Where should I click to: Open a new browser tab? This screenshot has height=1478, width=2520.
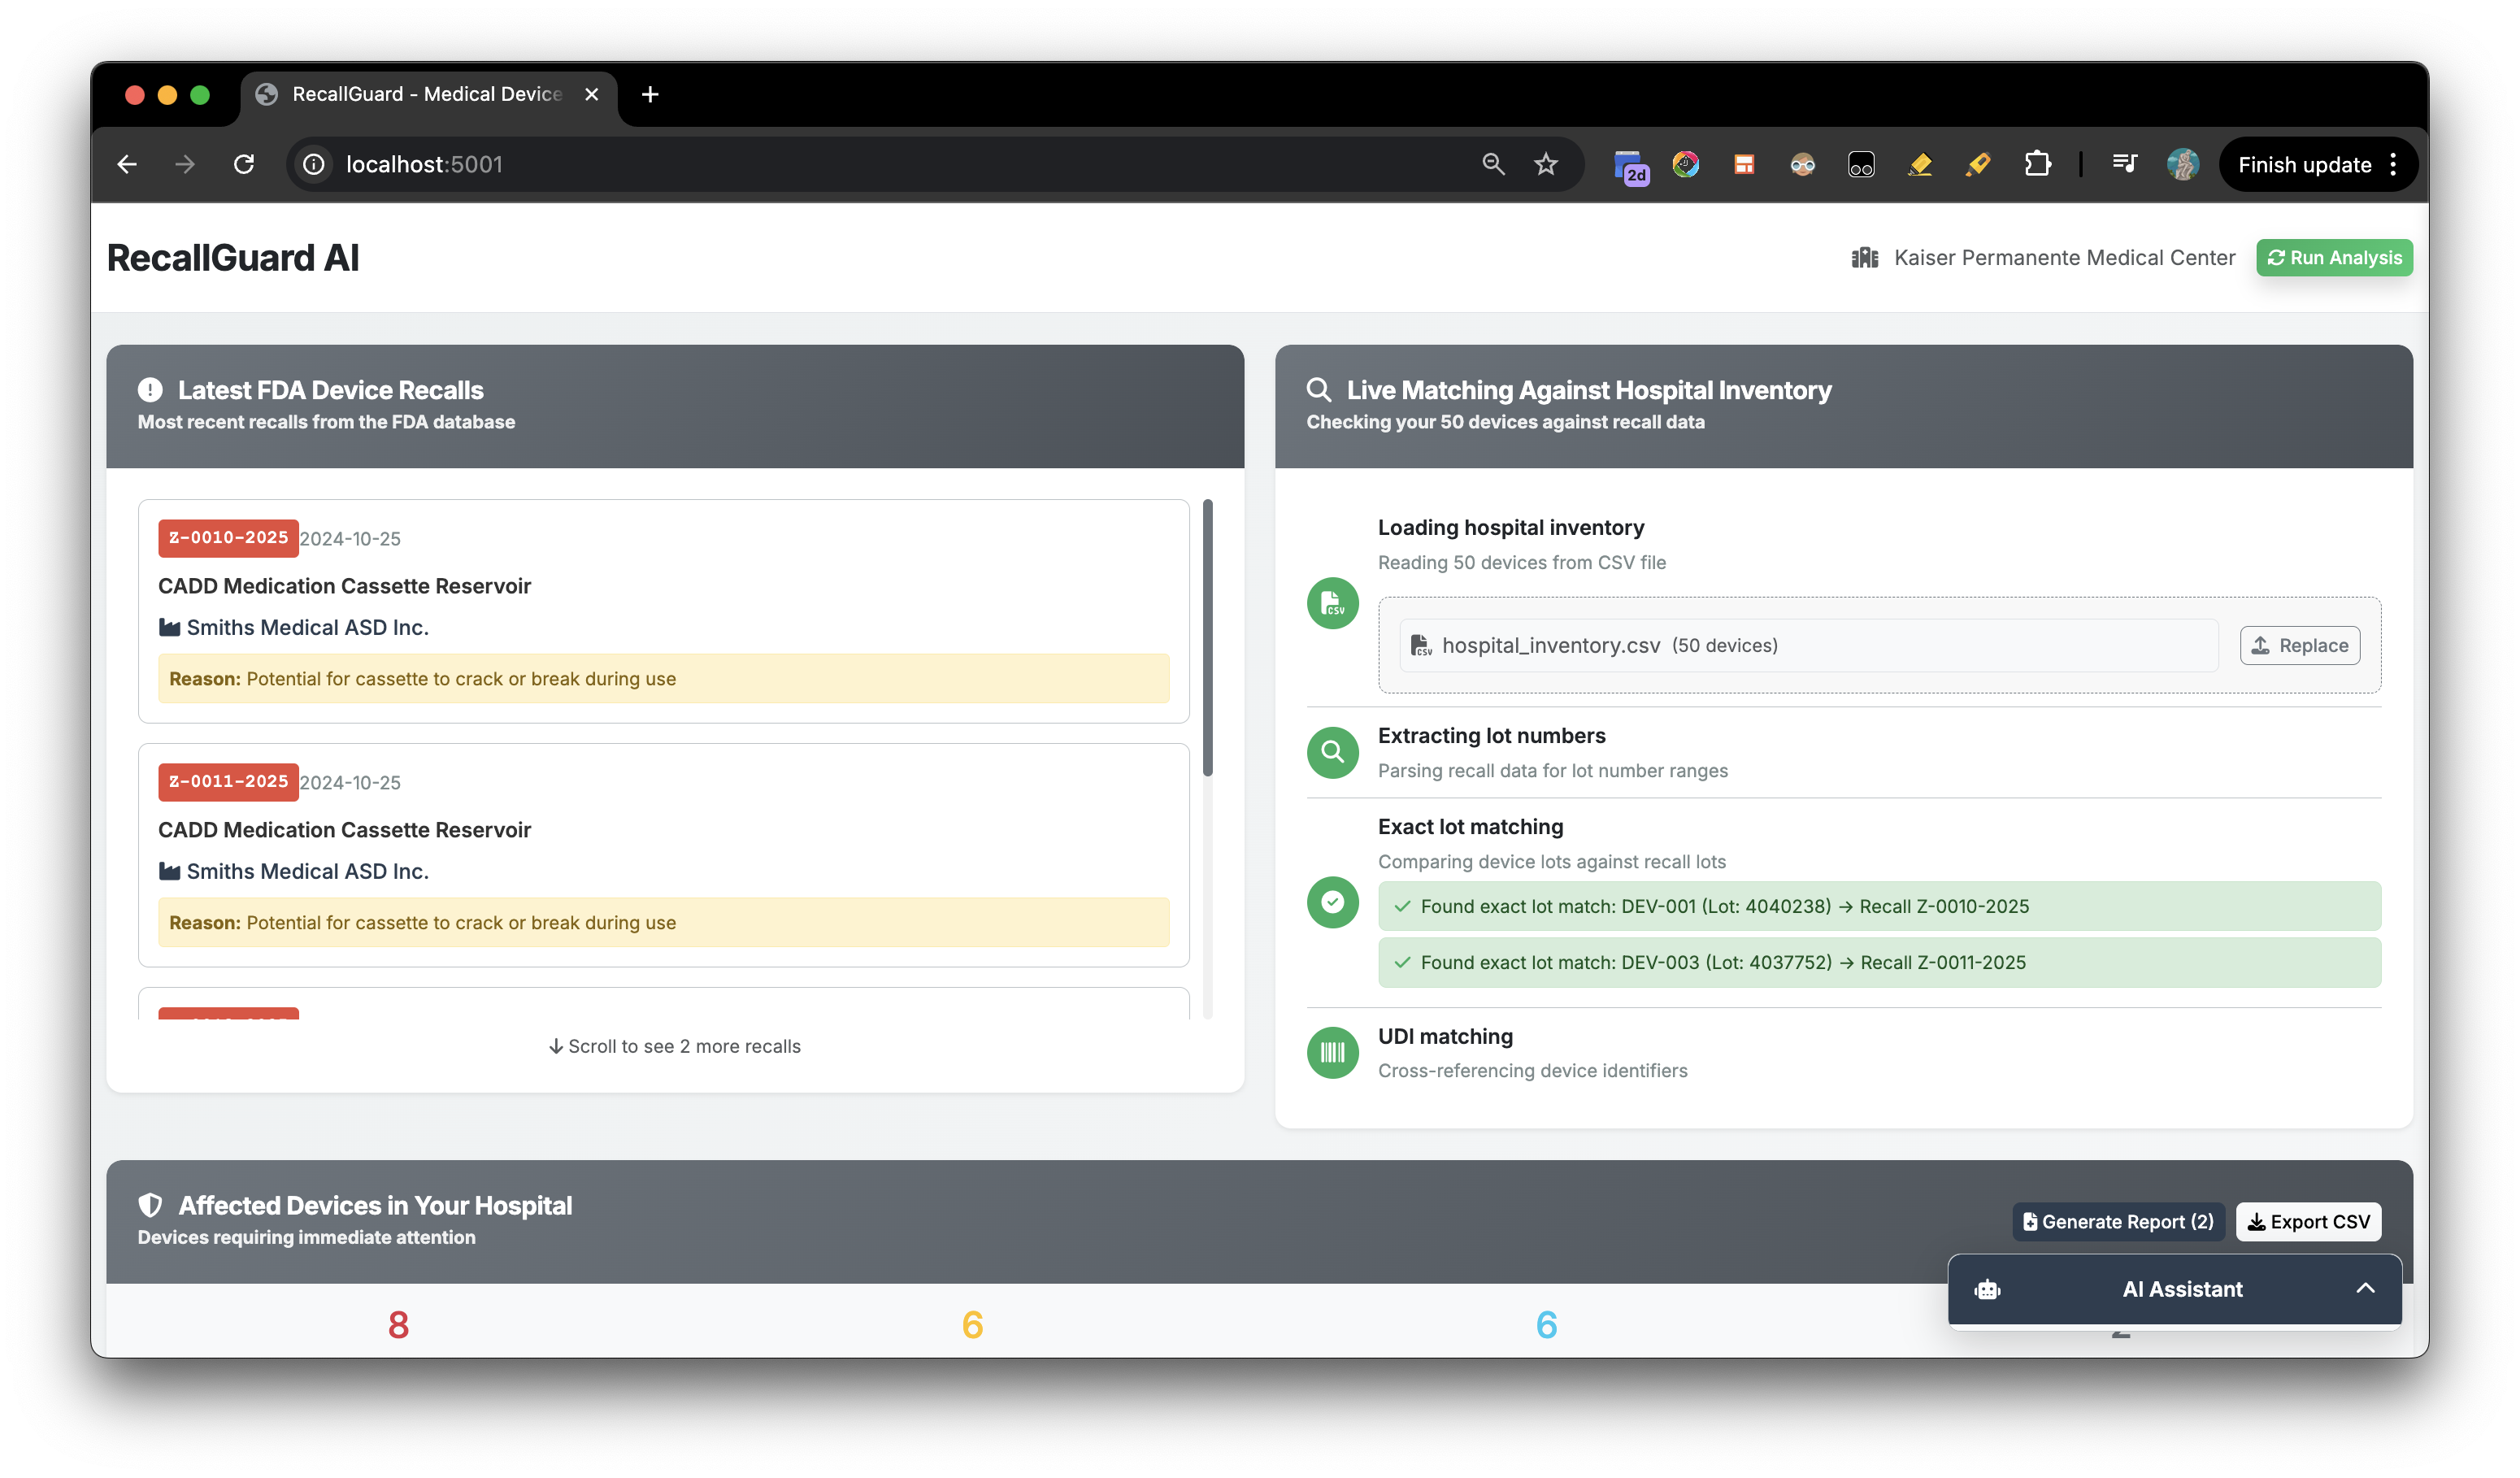pos(650,94)
